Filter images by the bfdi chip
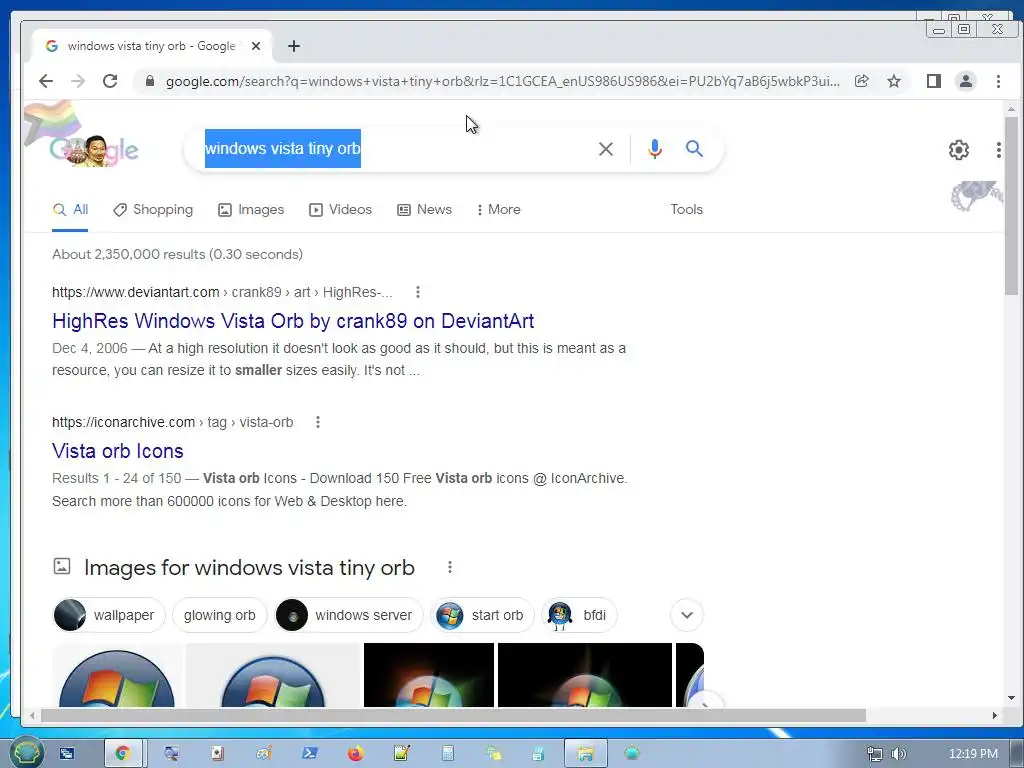The image size is (1024, 768). (579, 615)
